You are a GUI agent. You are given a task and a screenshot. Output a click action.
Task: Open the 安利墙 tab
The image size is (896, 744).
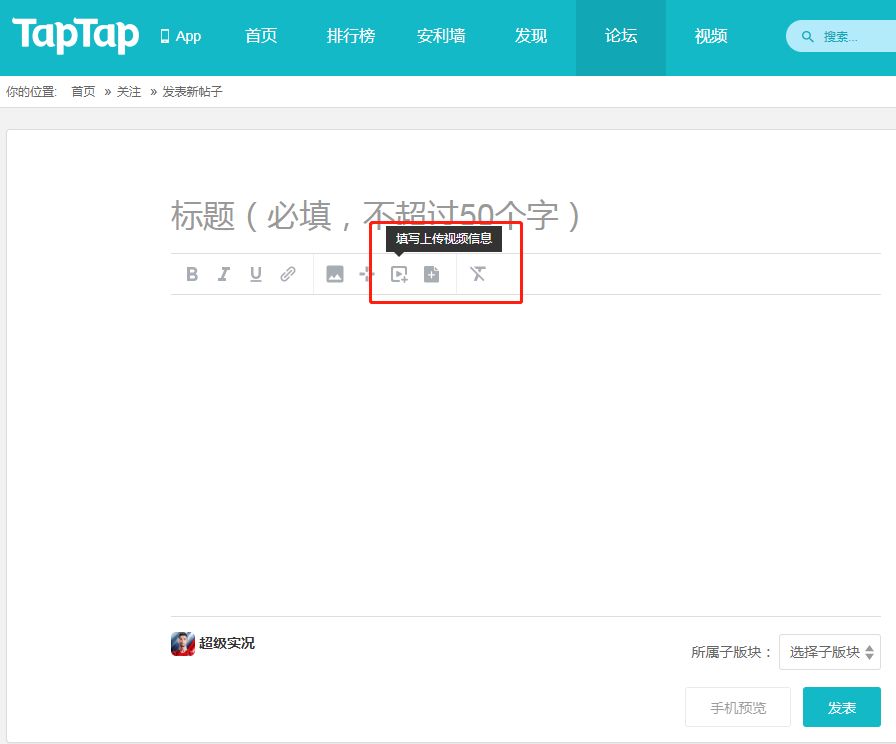coord(441,36)
